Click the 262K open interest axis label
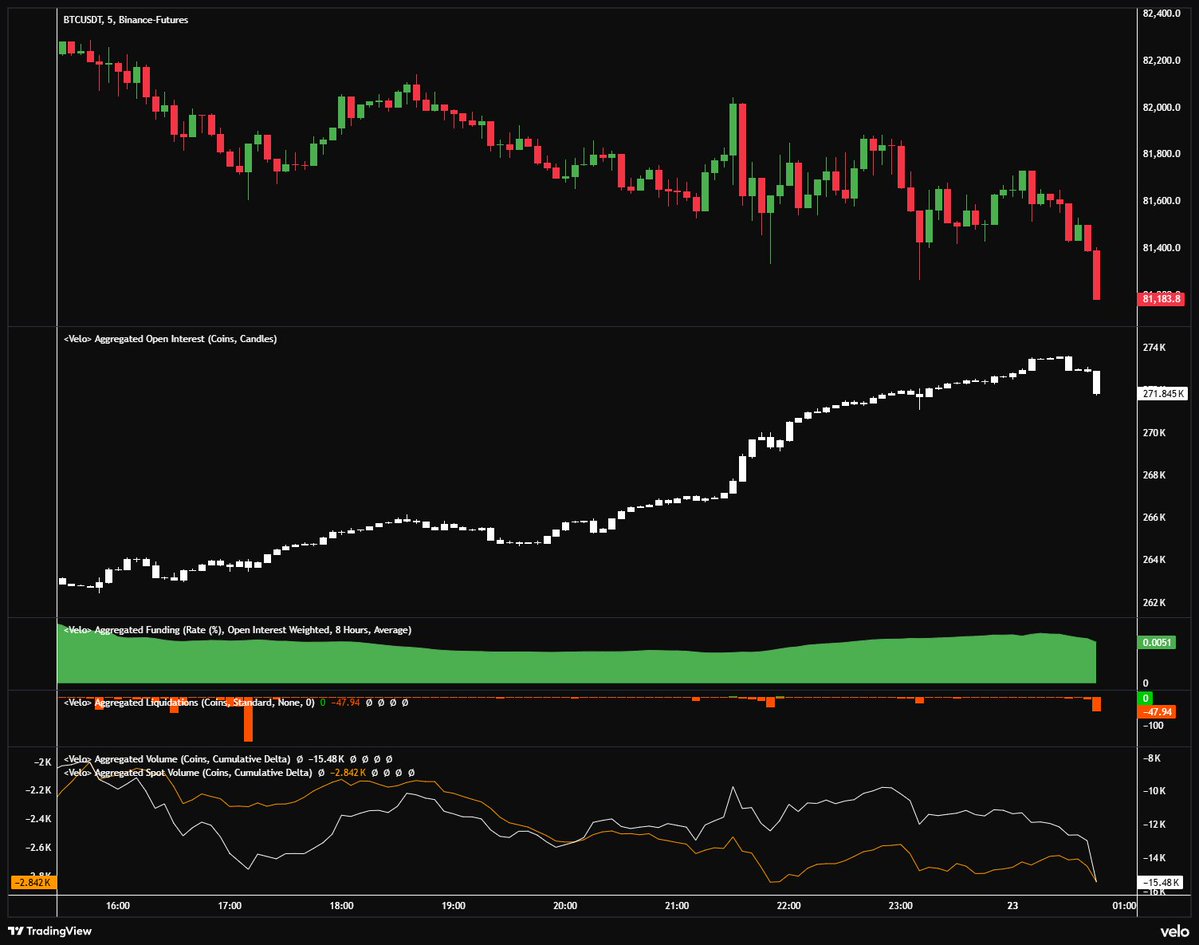 pyautogui.click(x=1154, y=602)
